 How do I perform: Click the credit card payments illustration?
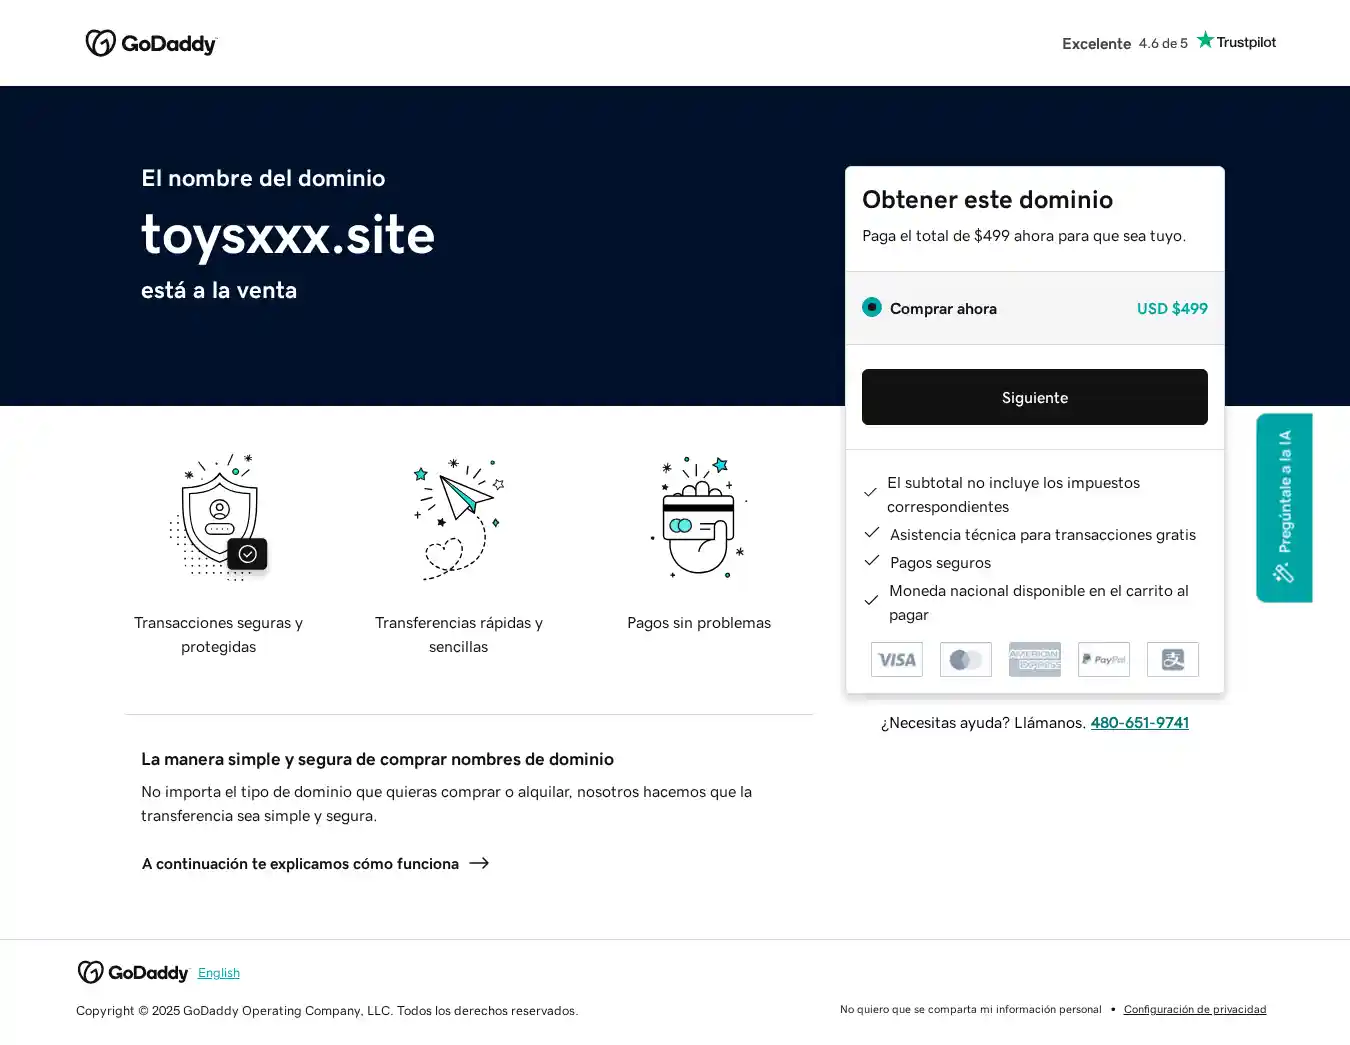[698, 517]
